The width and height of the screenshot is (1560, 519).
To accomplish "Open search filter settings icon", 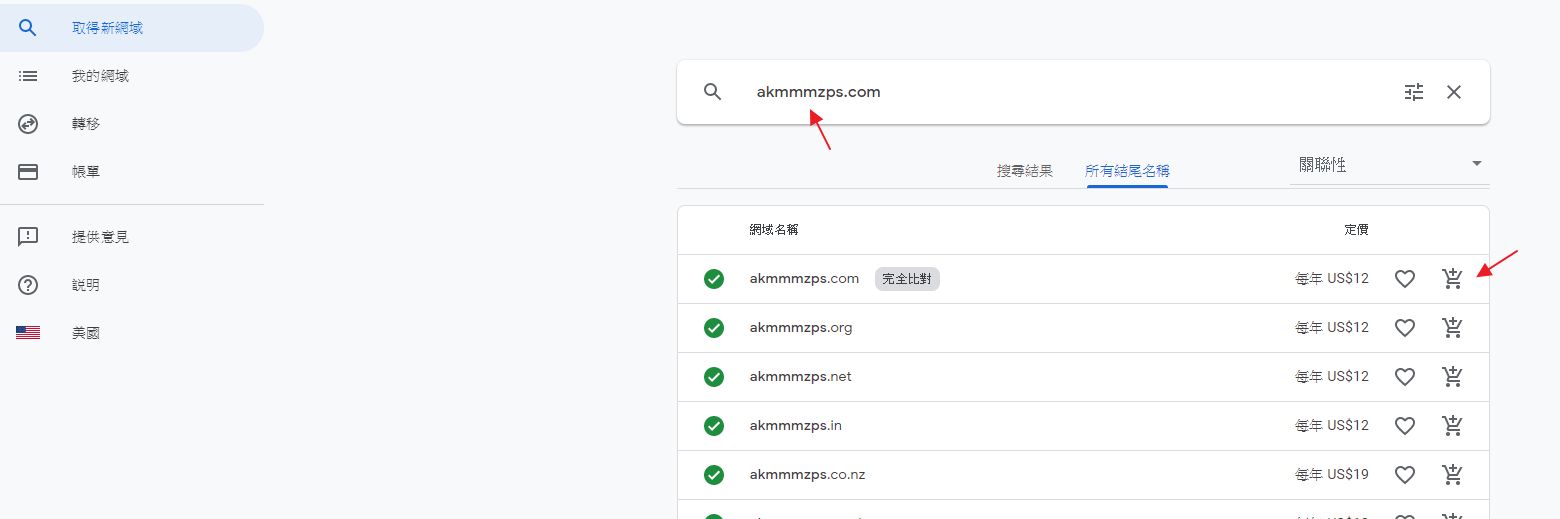I will [1413, 92].
